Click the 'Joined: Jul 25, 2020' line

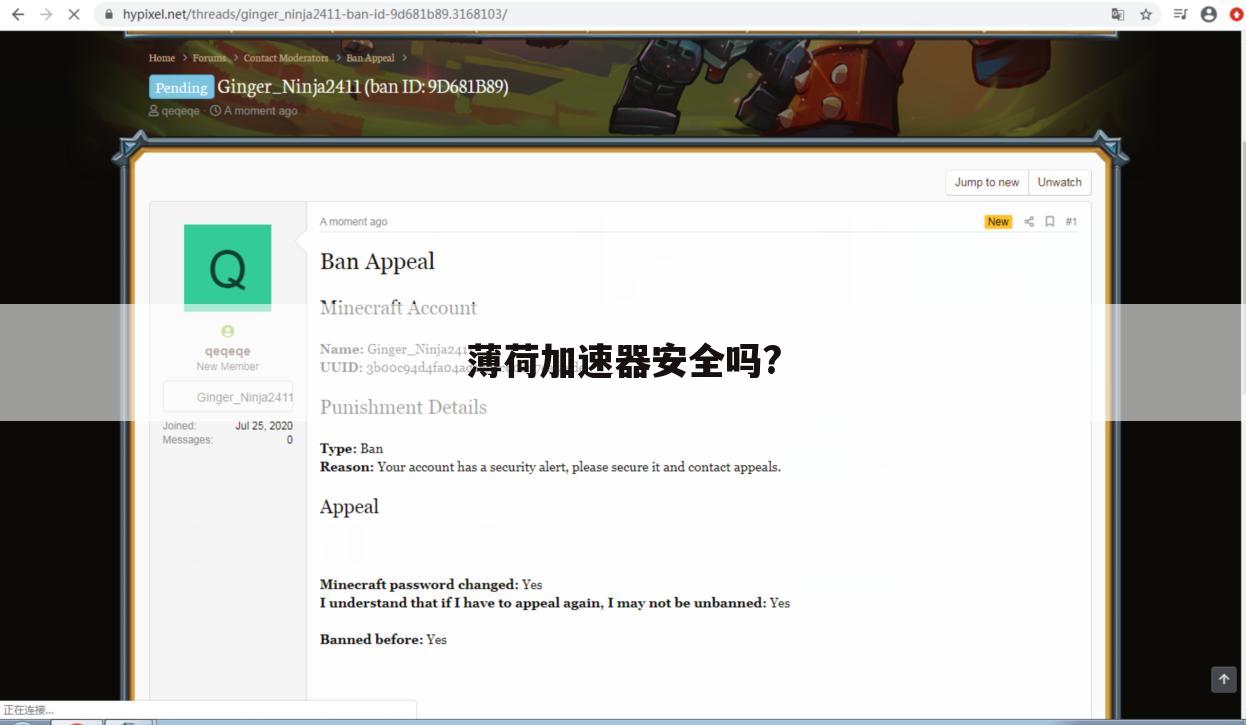pos(228,426)
